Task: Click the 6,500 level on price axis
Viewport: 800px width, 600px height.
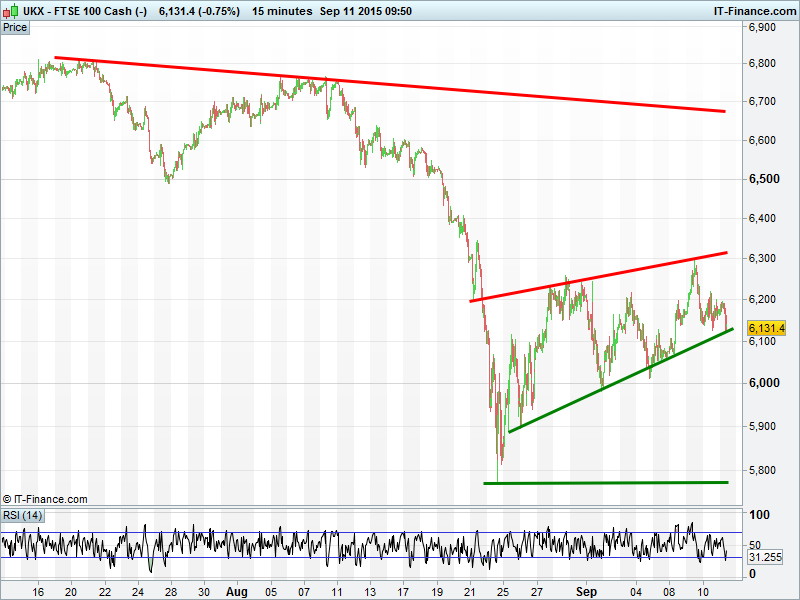Action: click(x=765, y=179)
